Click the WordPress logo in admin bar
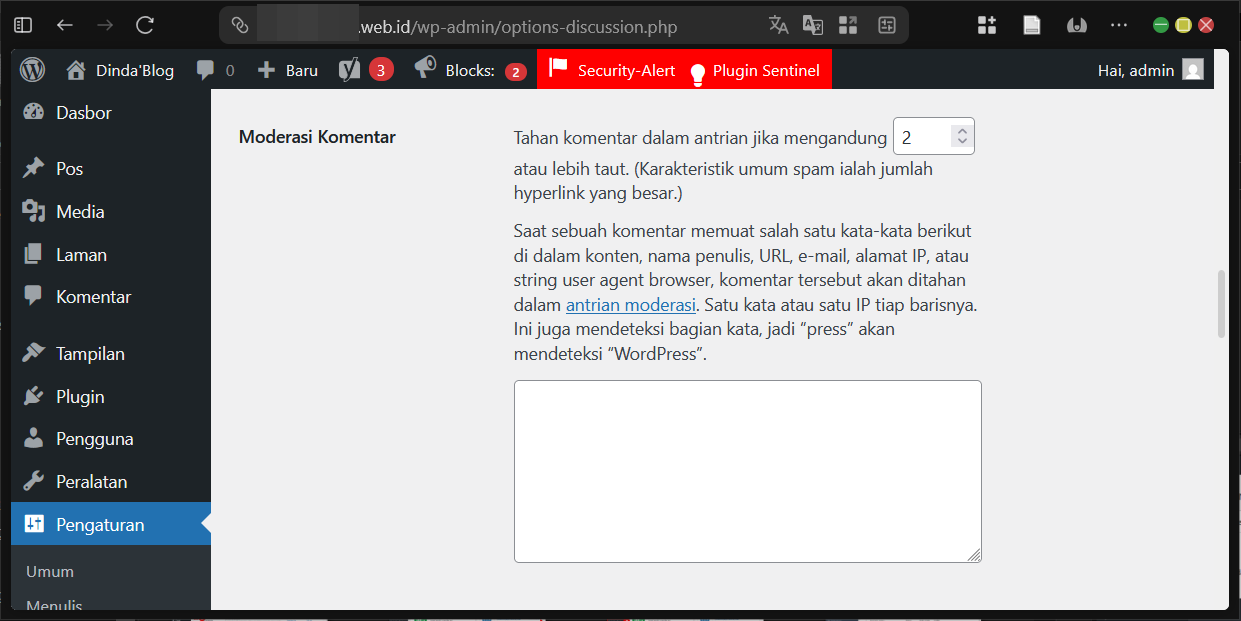1241x621 pixels. (x=32, y=69)
